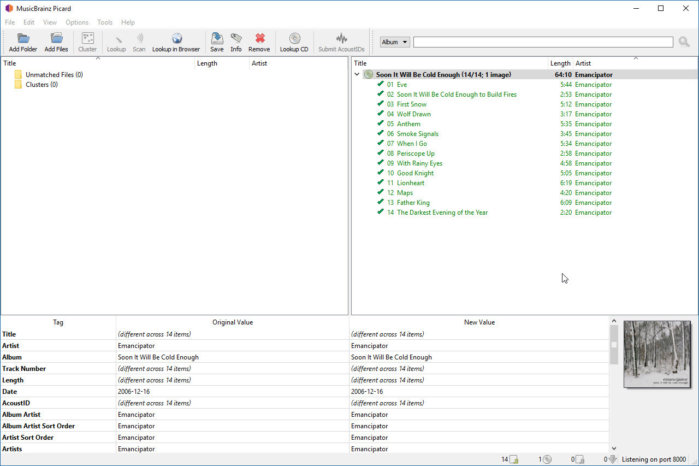Click in the search text field
The height and width of the screenshot is (466, 699).
543,42
